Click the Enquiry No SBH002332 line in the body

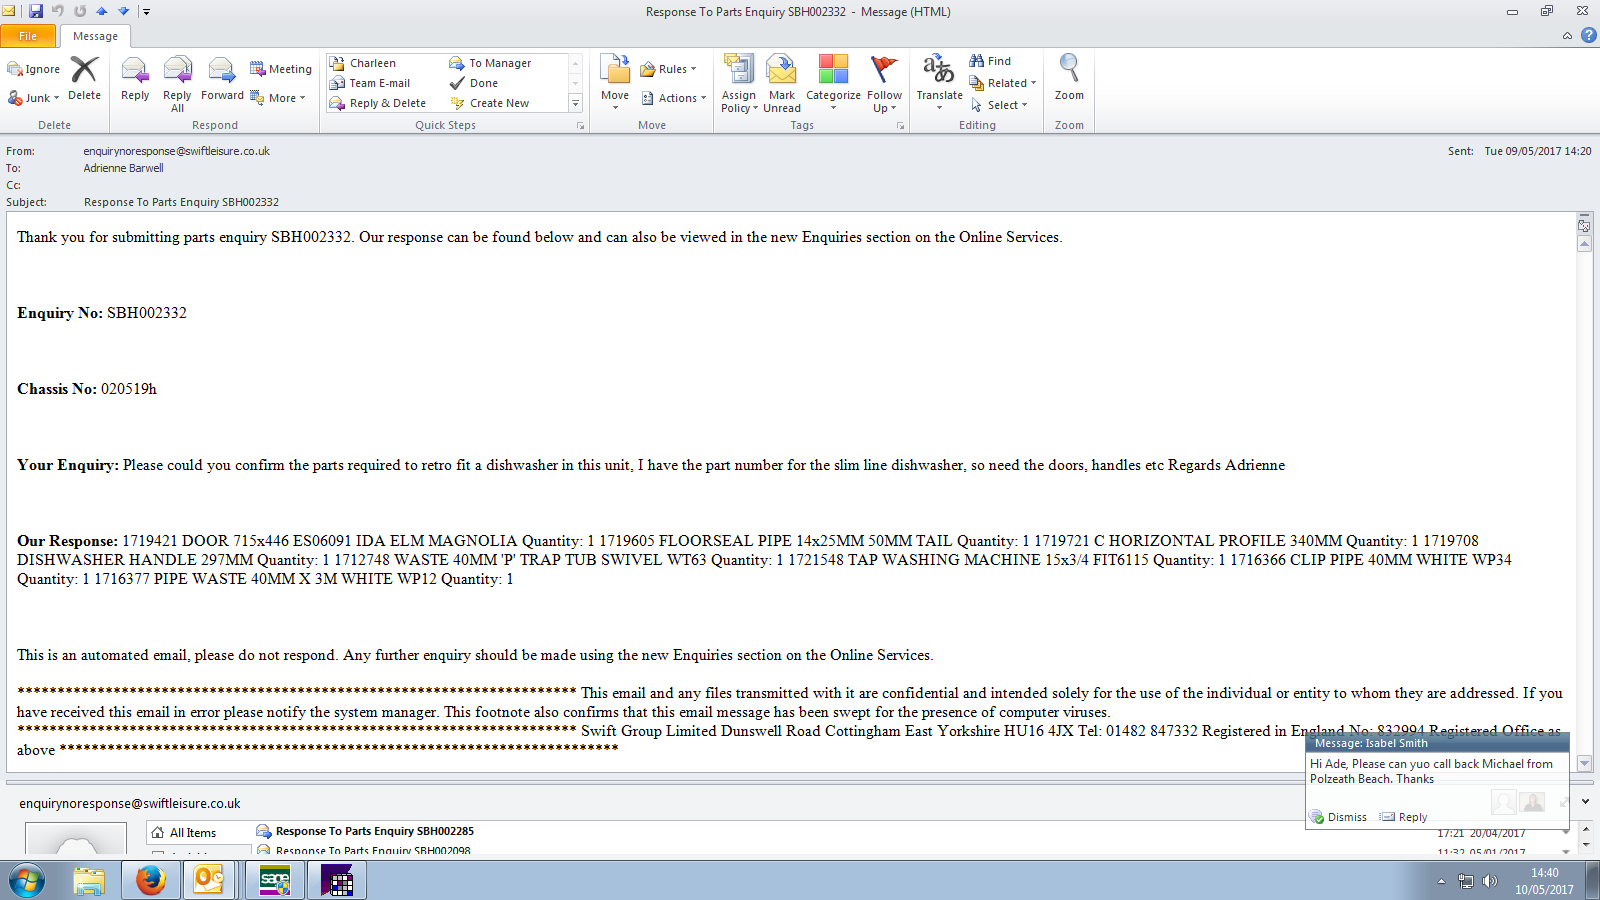(102, 313)
